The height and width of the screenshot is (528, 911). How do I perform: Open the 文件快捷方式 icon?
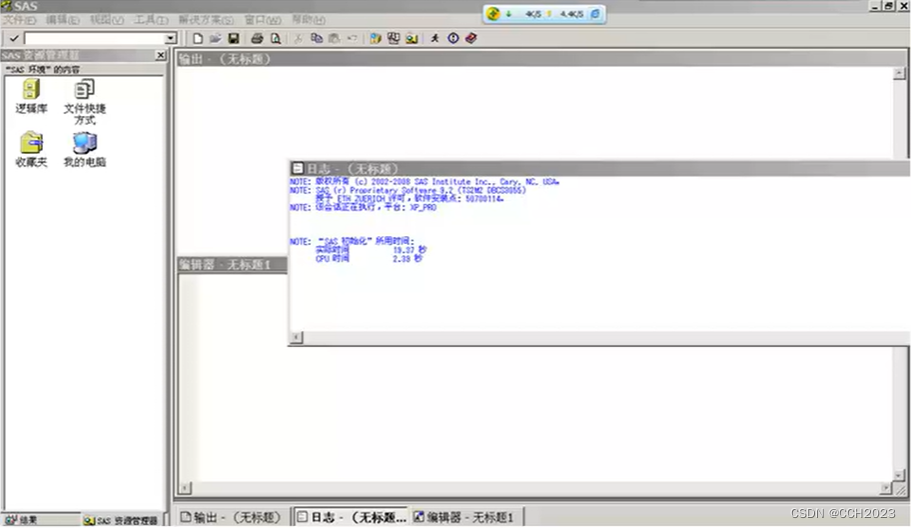(x=85, y=102)
